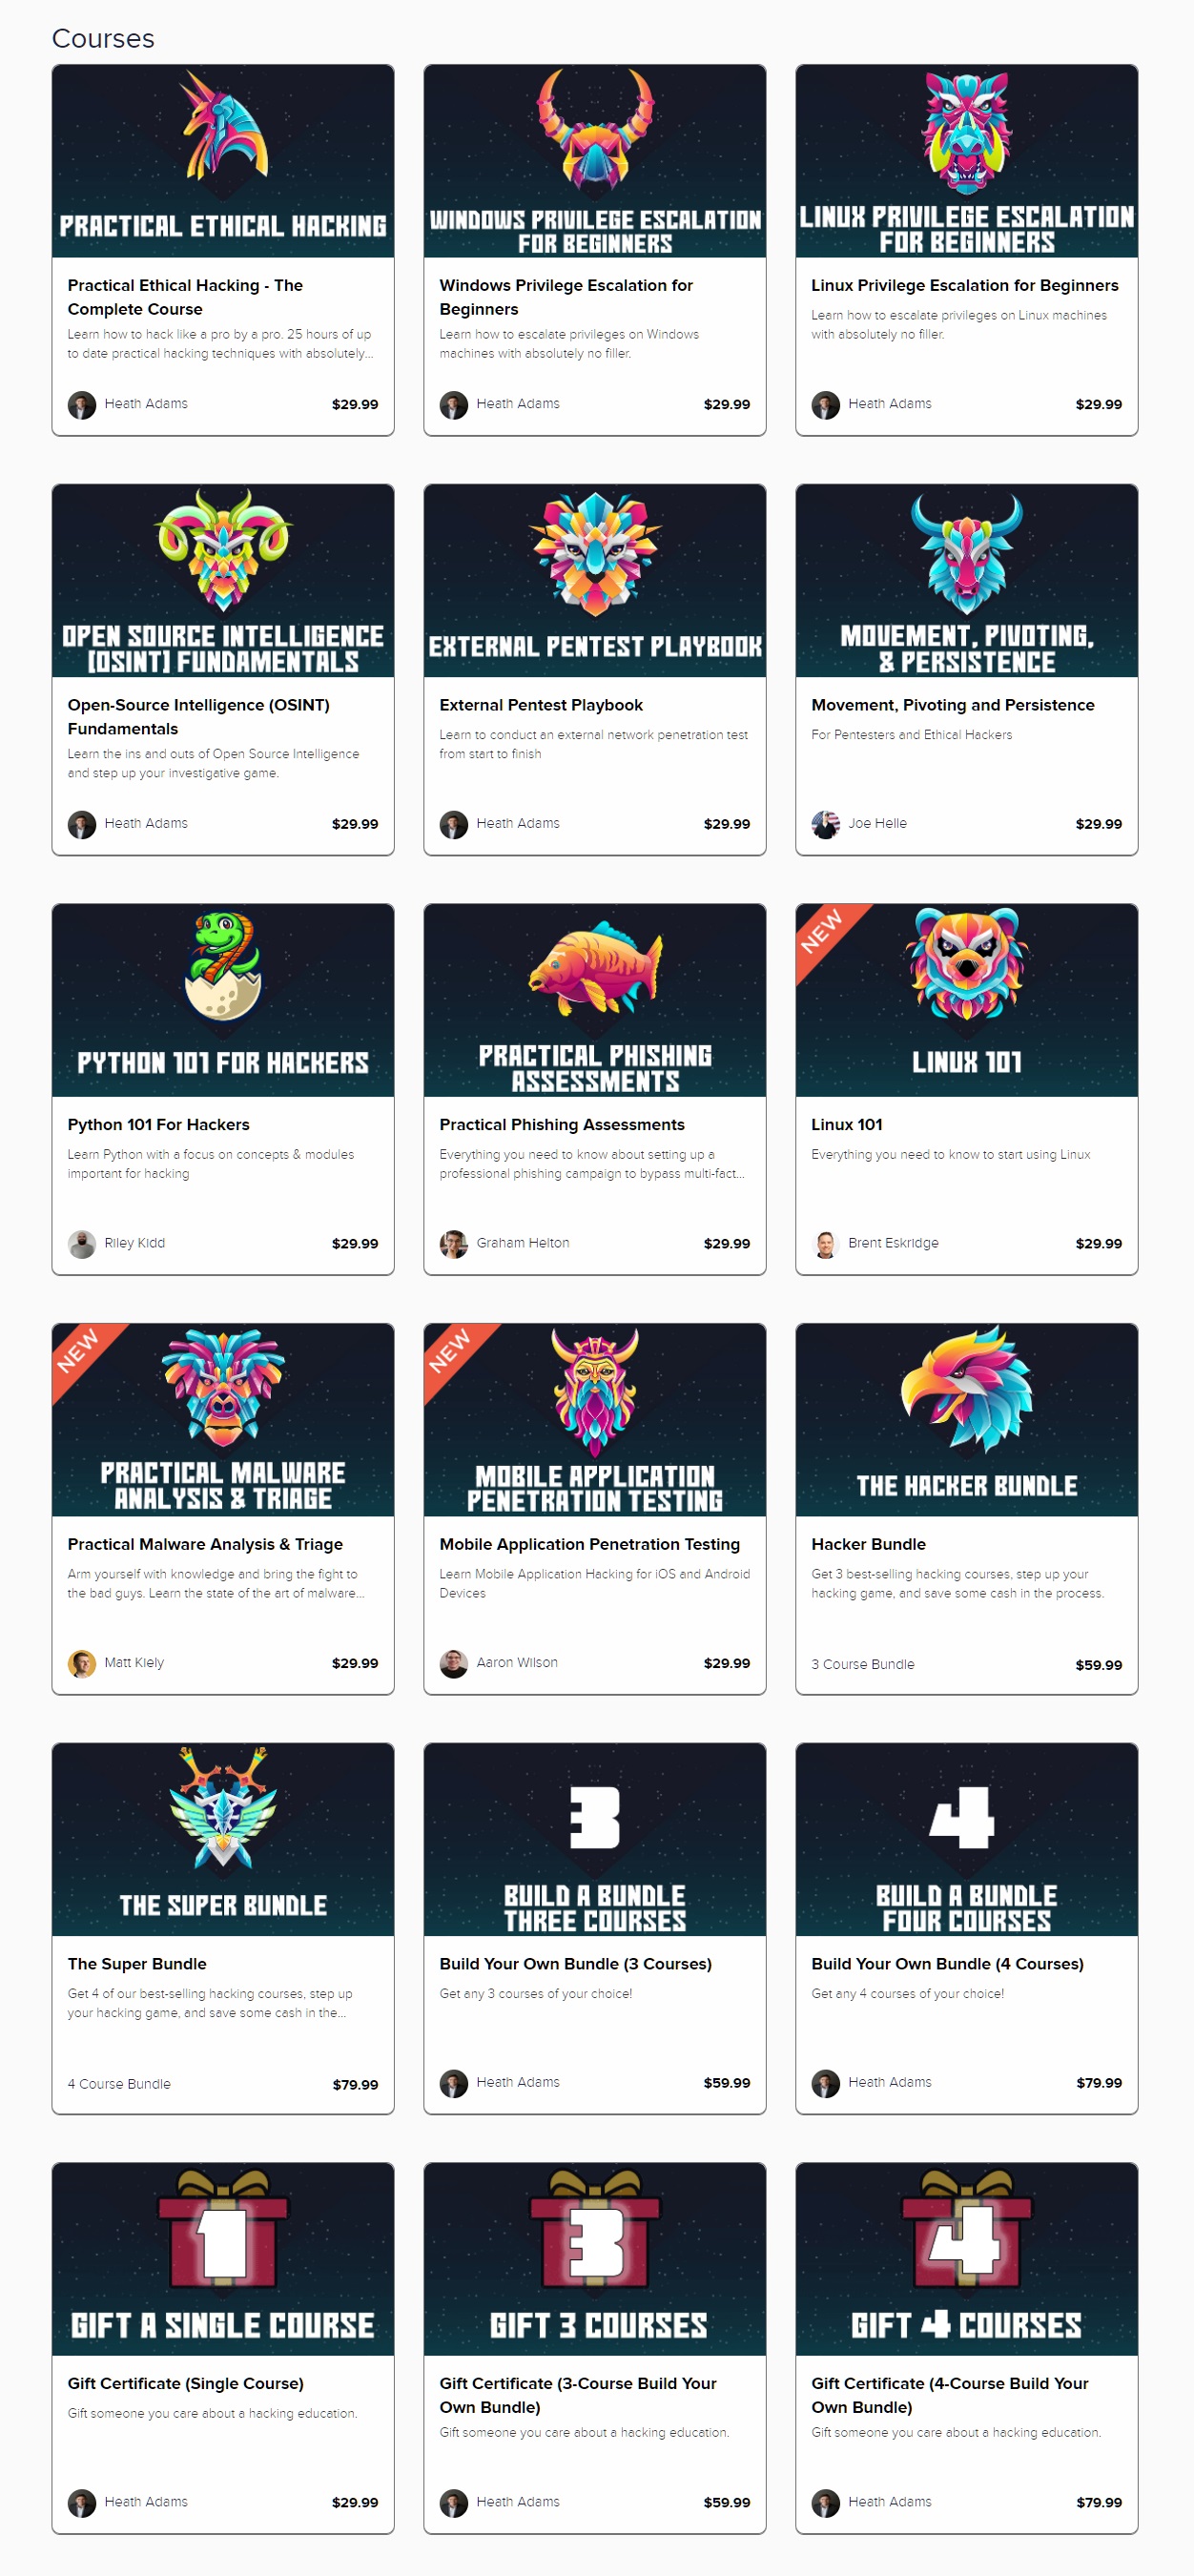Click Joe Helle's instructor avatar
The height and width of the screenshot is (2576, 1194).
825,824
